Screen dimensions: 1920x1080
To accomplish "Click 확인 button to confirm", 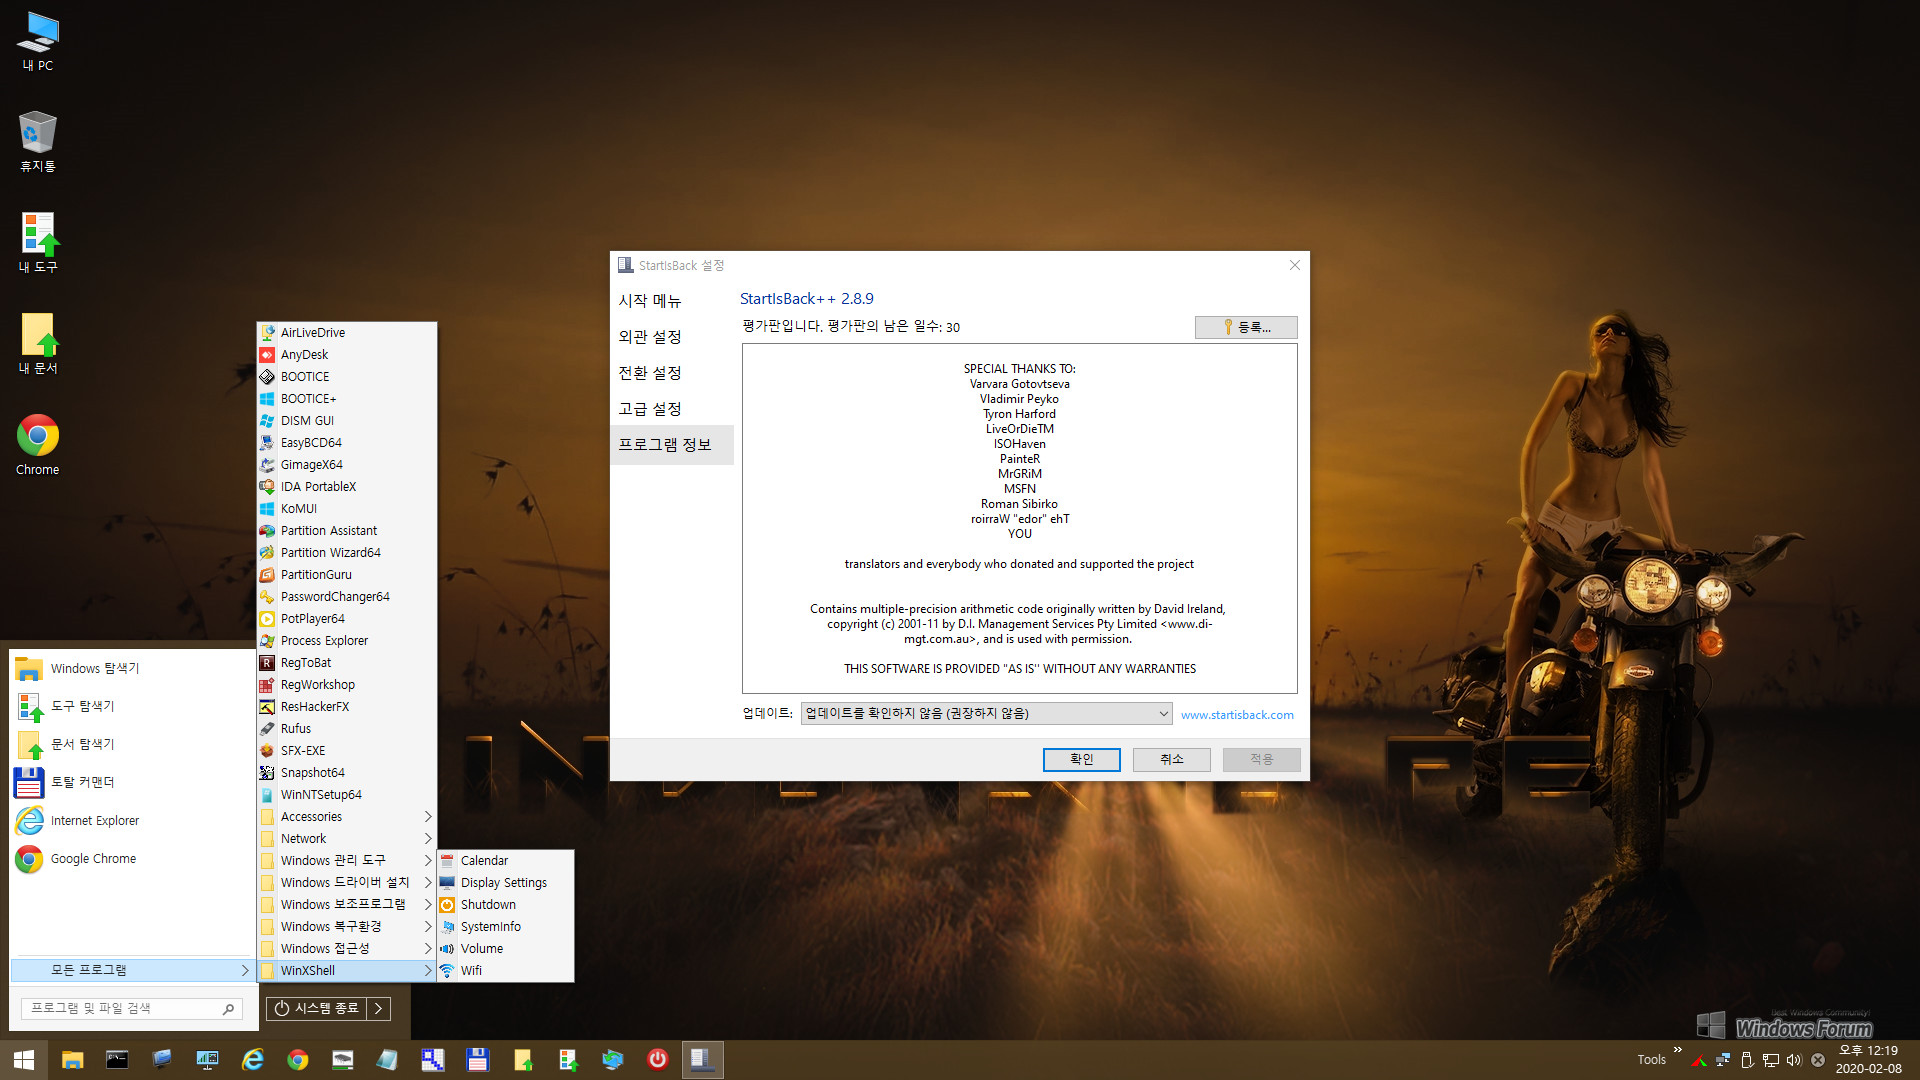I will (x=1081, y=758).
